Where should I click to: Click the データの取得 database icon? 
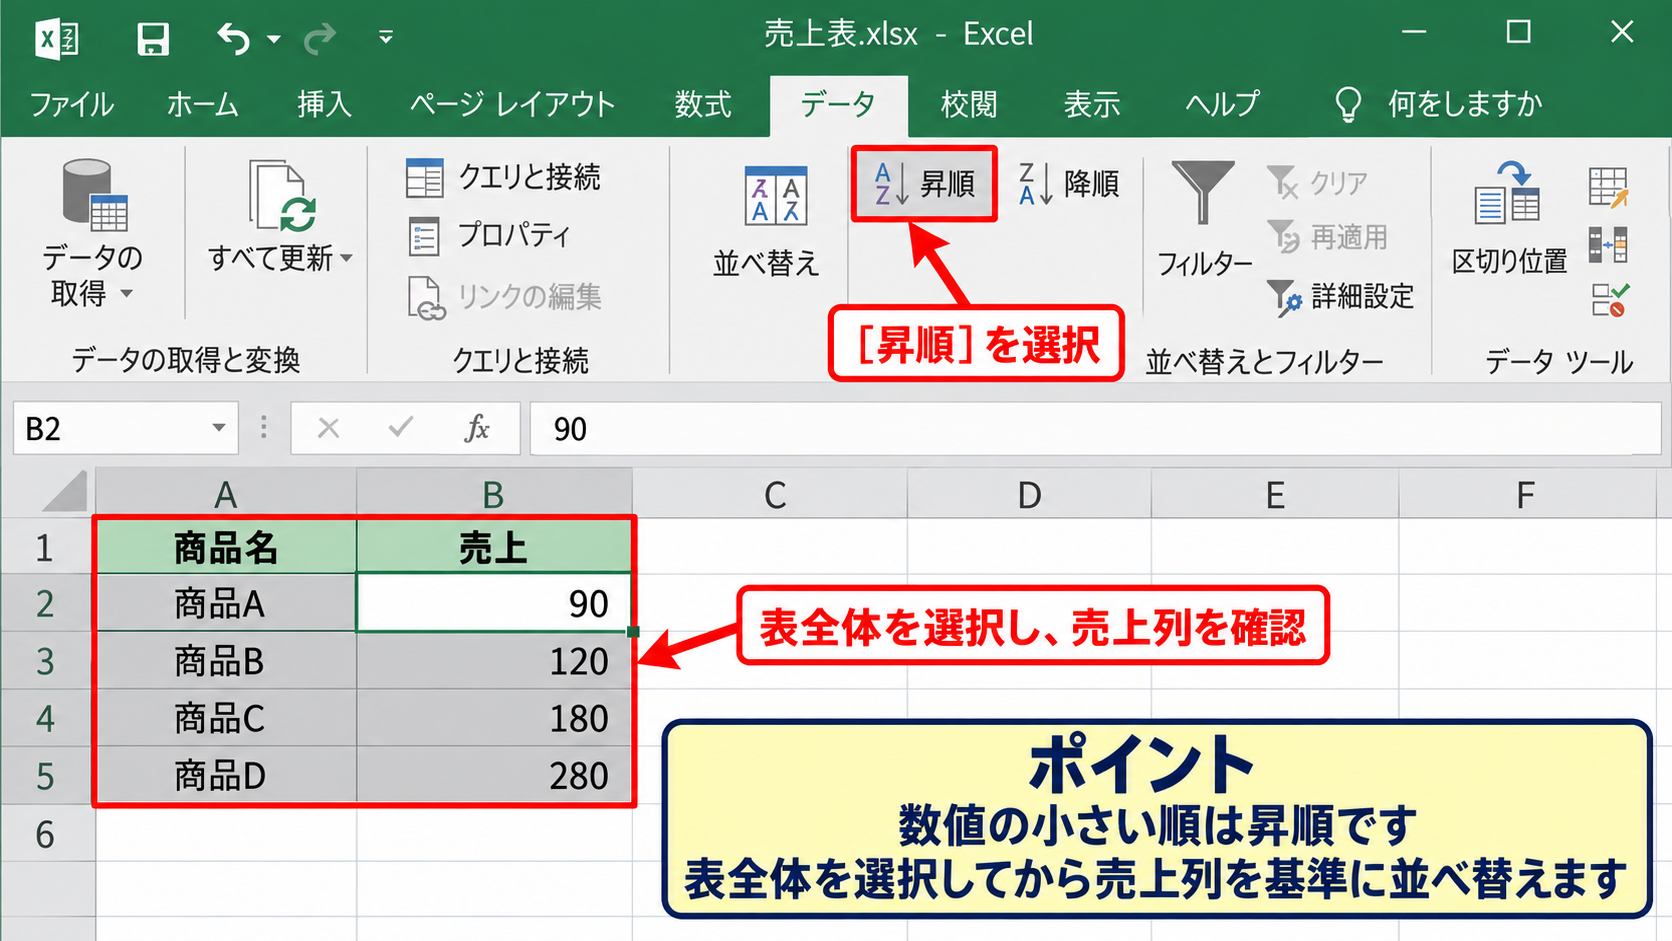coord(93,194)
